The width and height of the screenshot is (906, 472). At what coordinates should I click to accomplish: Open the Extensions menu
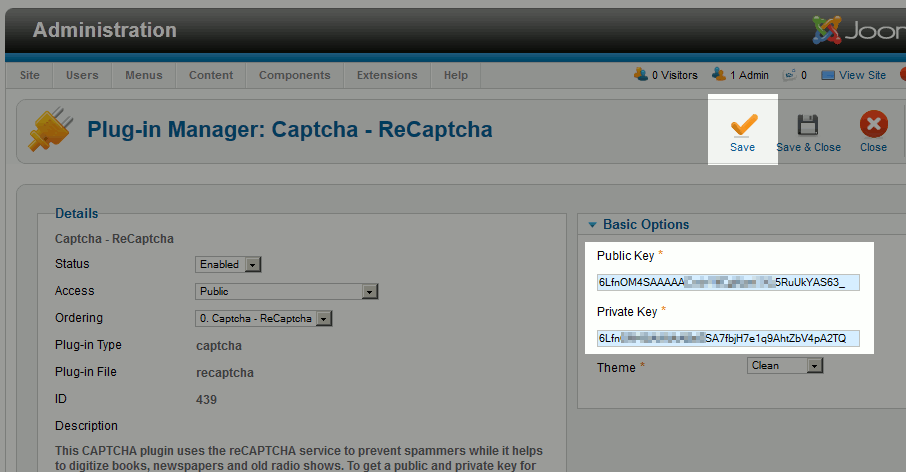[387, 75]
